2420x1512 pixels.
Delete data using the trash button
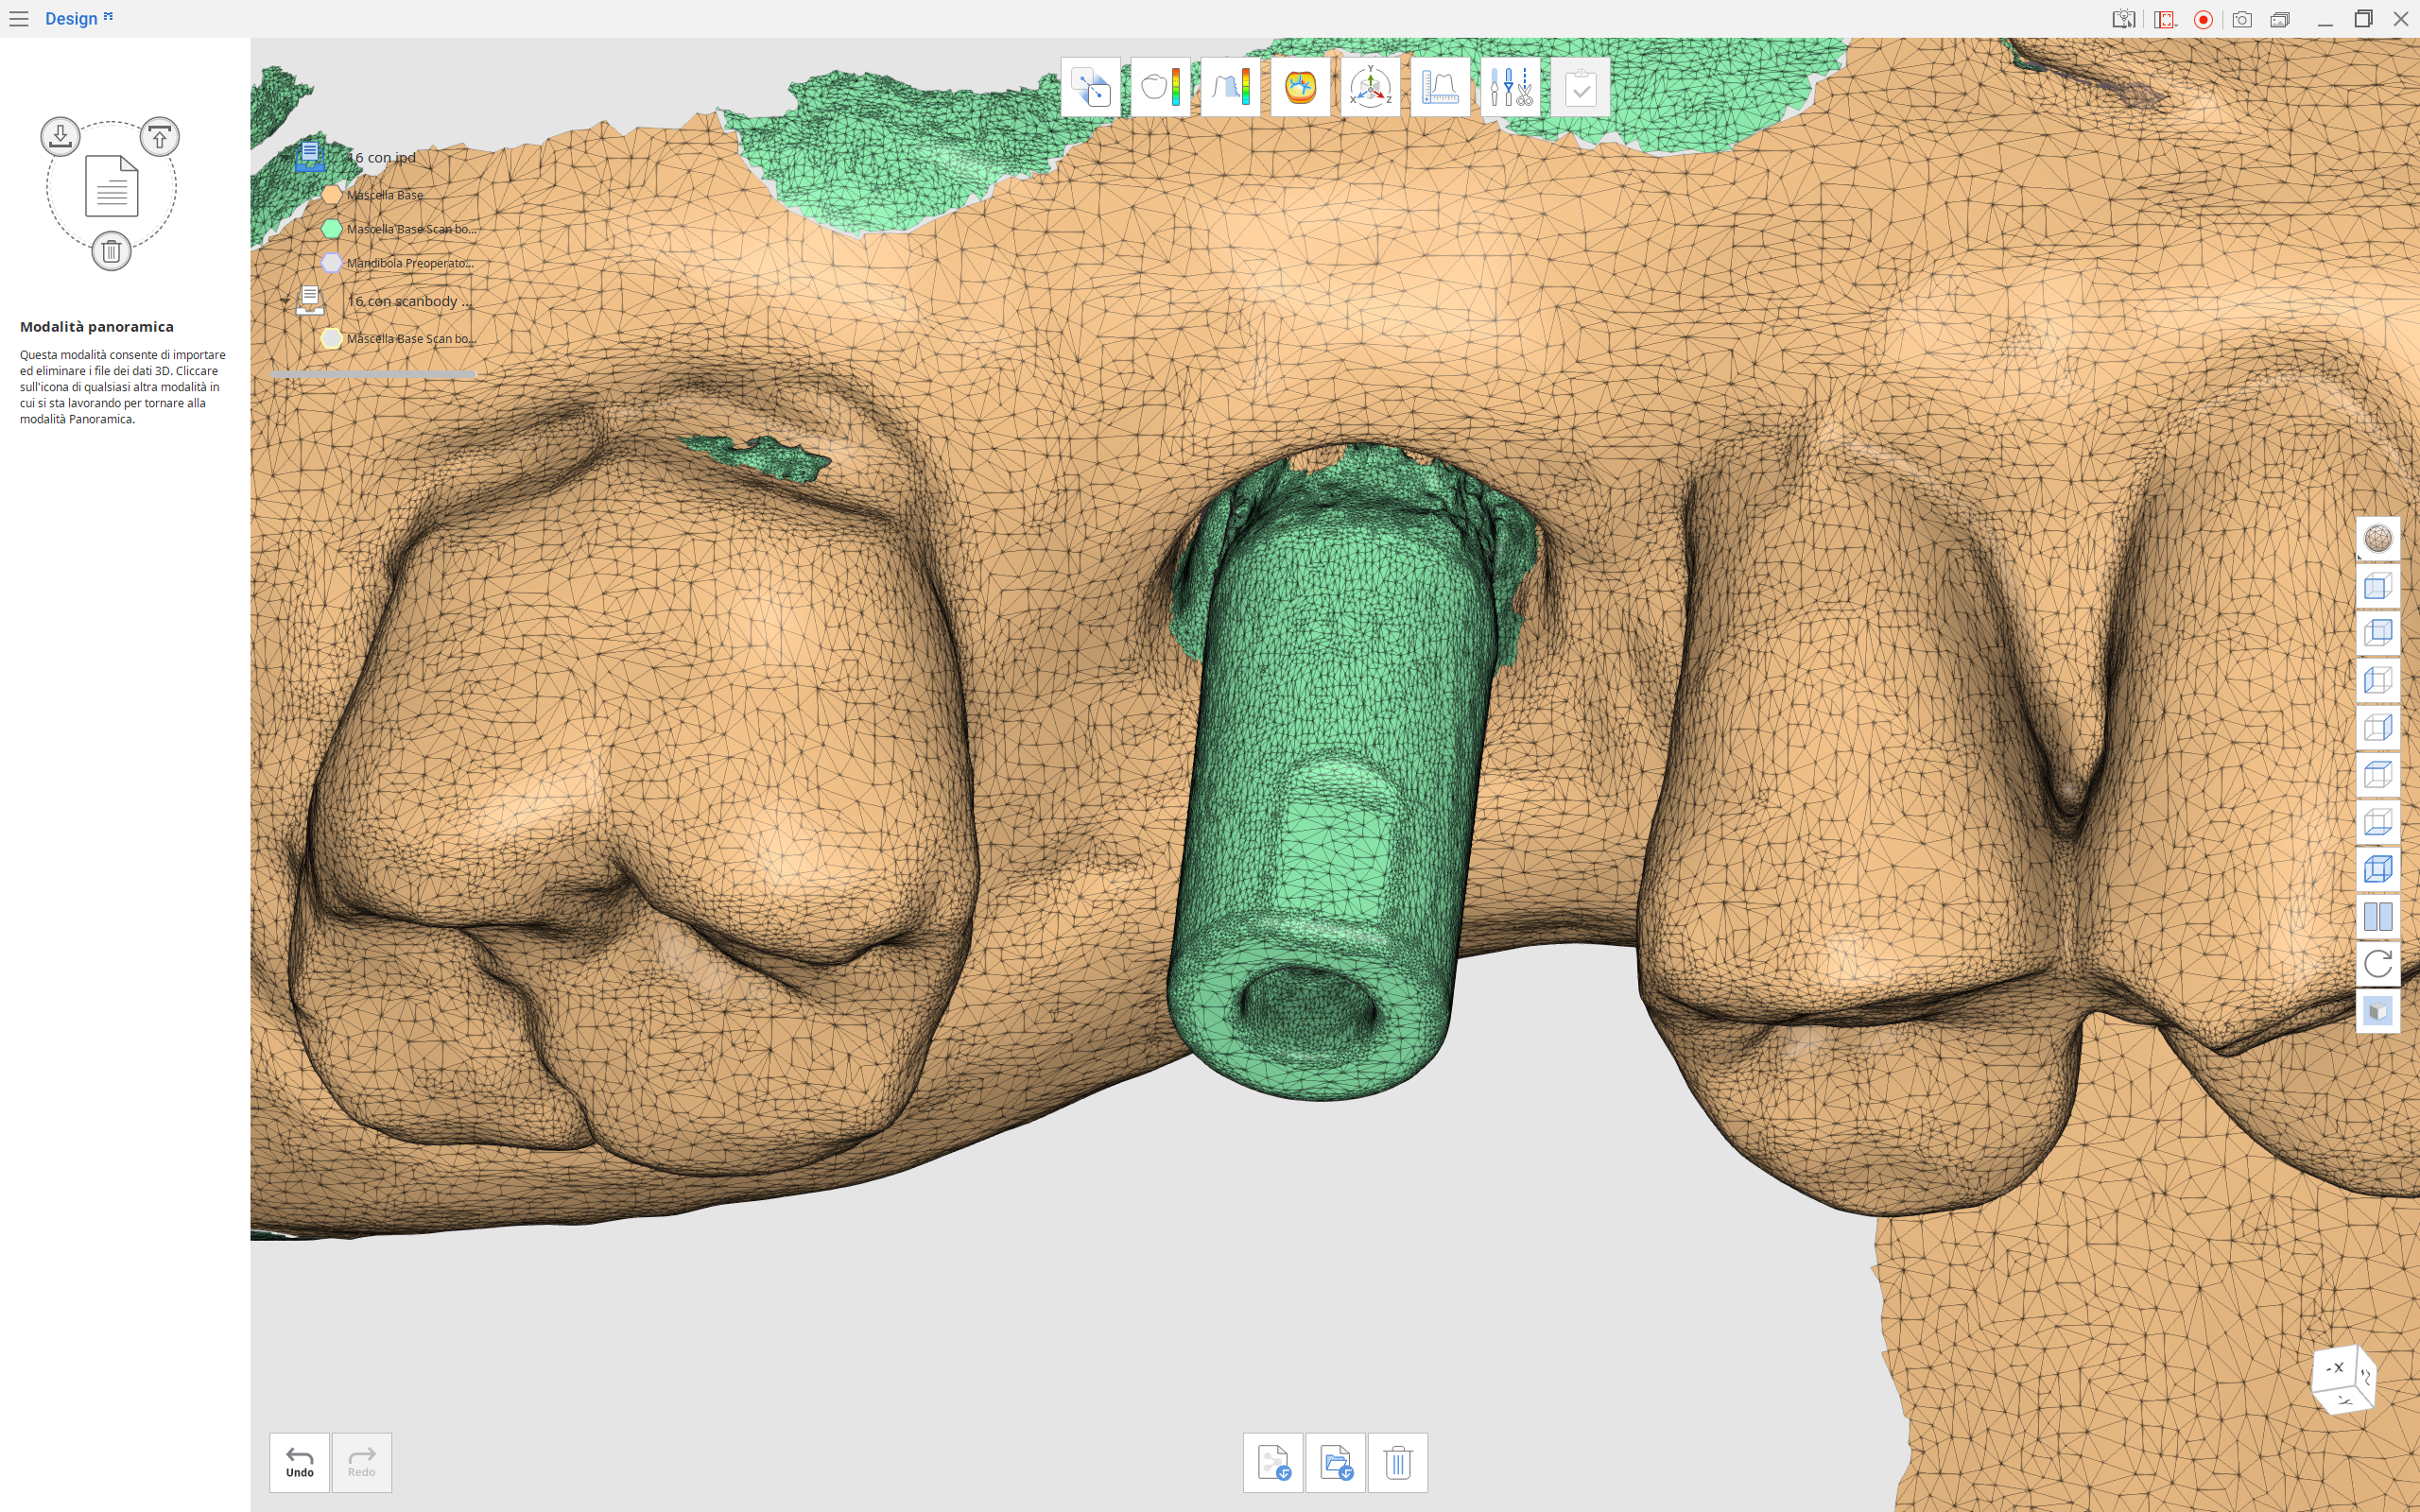coord(1397,1461)
